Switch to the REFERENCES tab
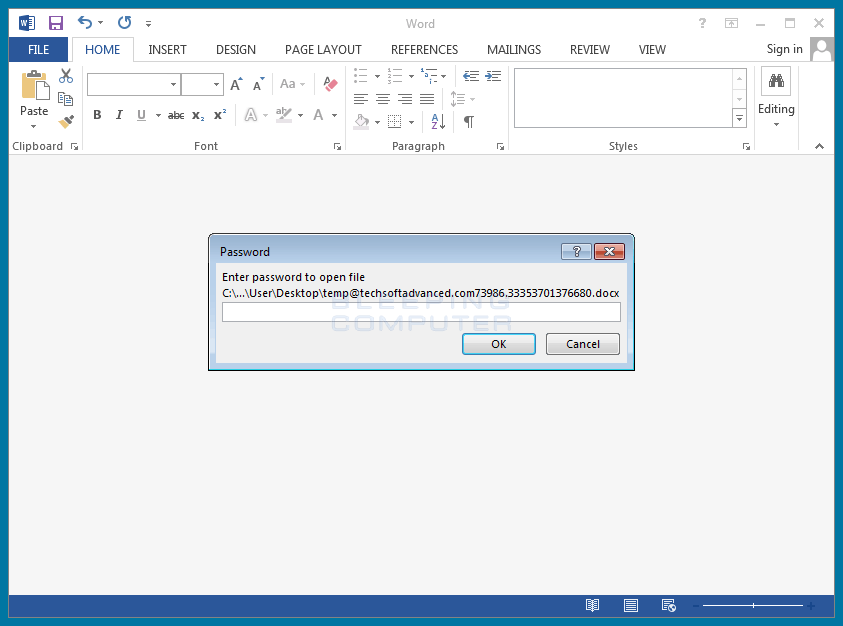843x626 pixels. point(424,49)
